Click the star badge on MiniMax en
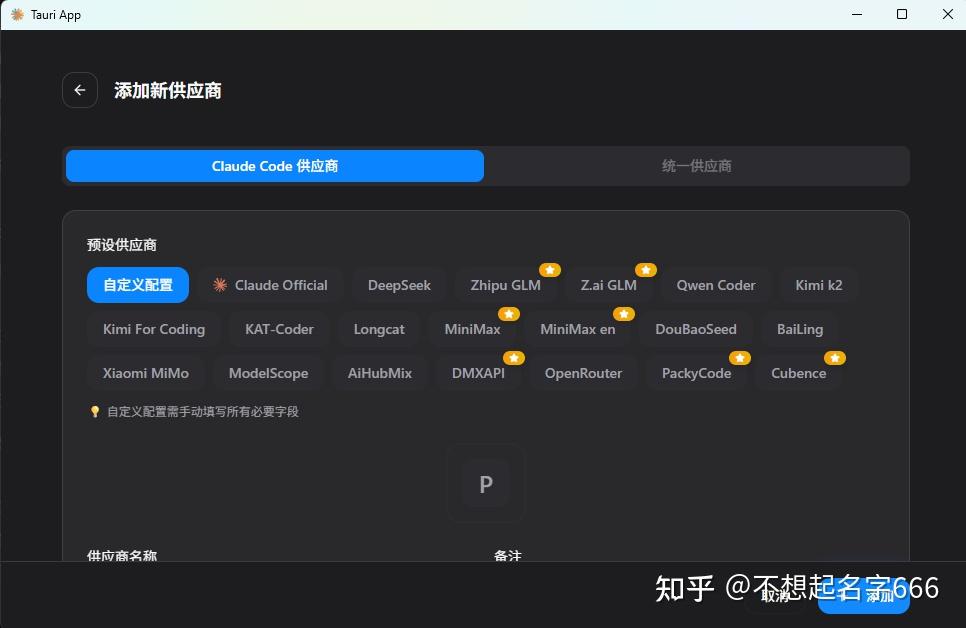This screenshot has width=966, height=628. (625, 313)
